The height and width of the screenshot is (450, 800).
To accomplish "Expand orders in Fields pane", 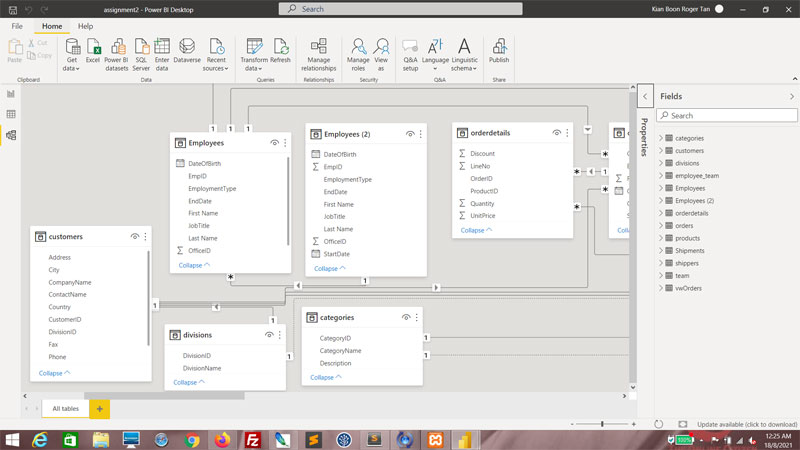I will [x=661, y=226].
